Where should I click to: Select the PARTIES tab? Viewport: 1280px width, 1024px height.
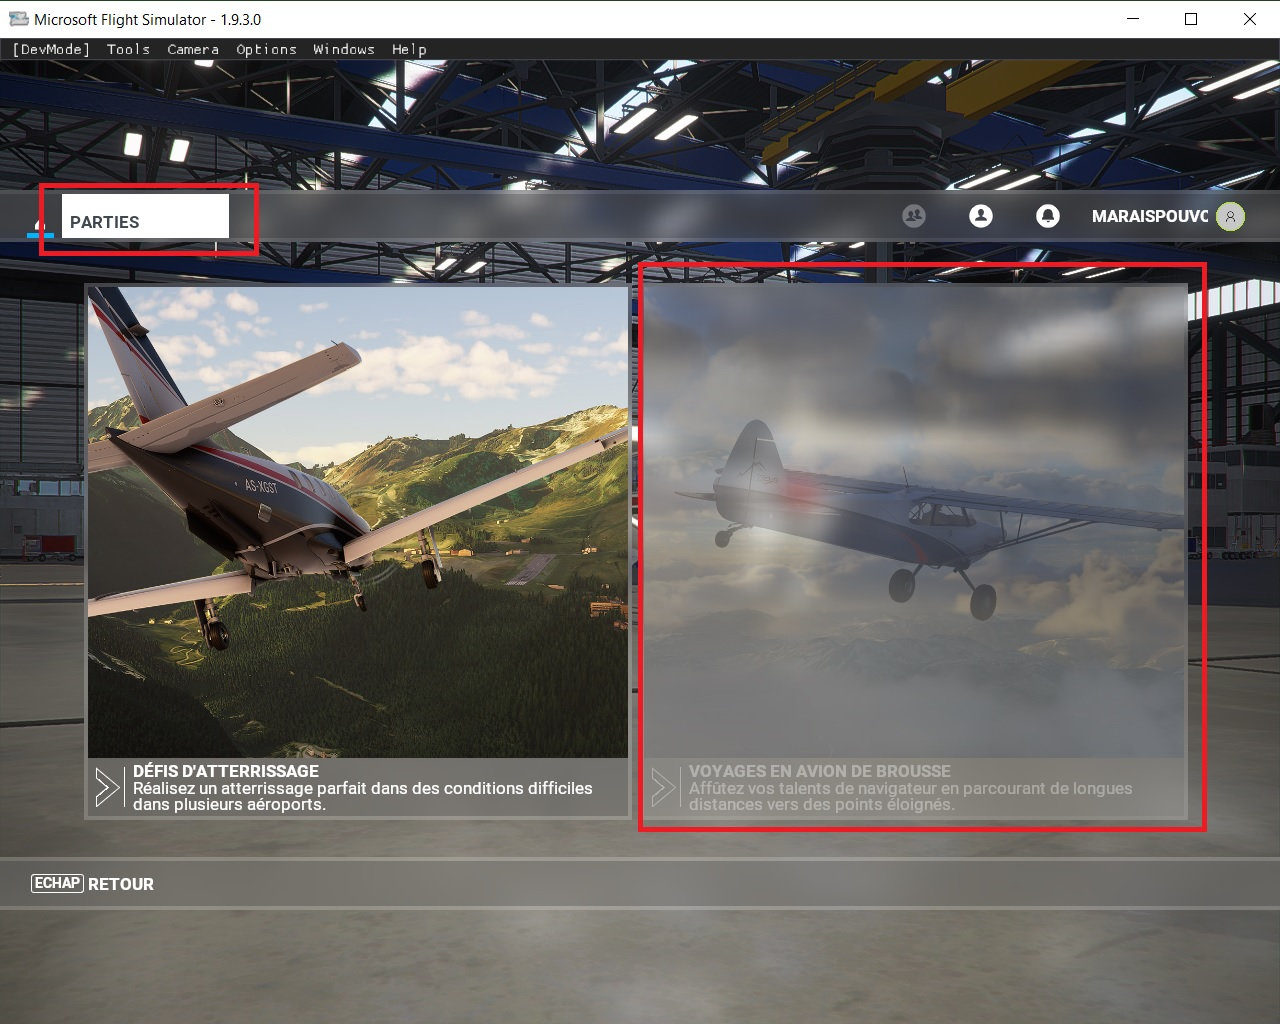(x=145, y=217)
